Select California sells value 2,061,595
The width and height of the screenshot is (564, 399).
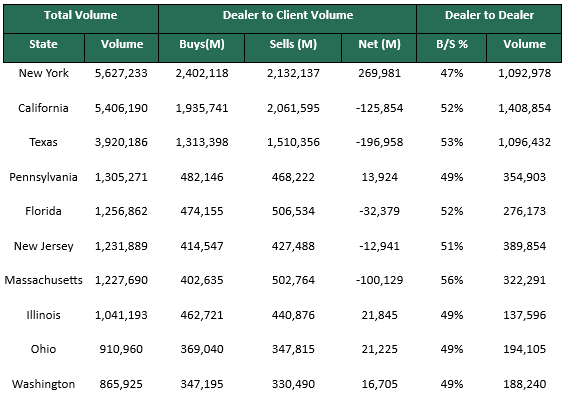pos(293,108)
